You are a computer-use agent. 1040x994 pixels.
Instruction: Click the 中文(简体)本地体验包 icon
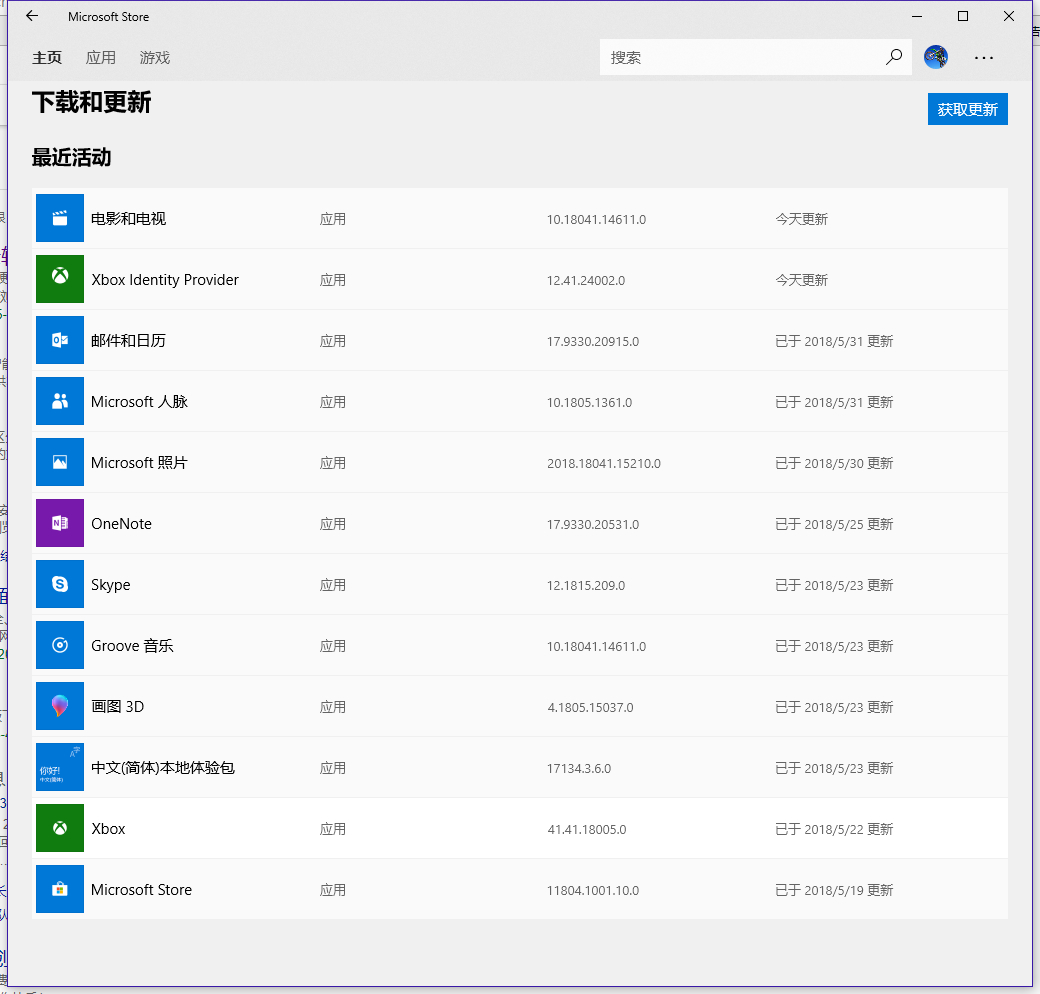coord(60,767)
